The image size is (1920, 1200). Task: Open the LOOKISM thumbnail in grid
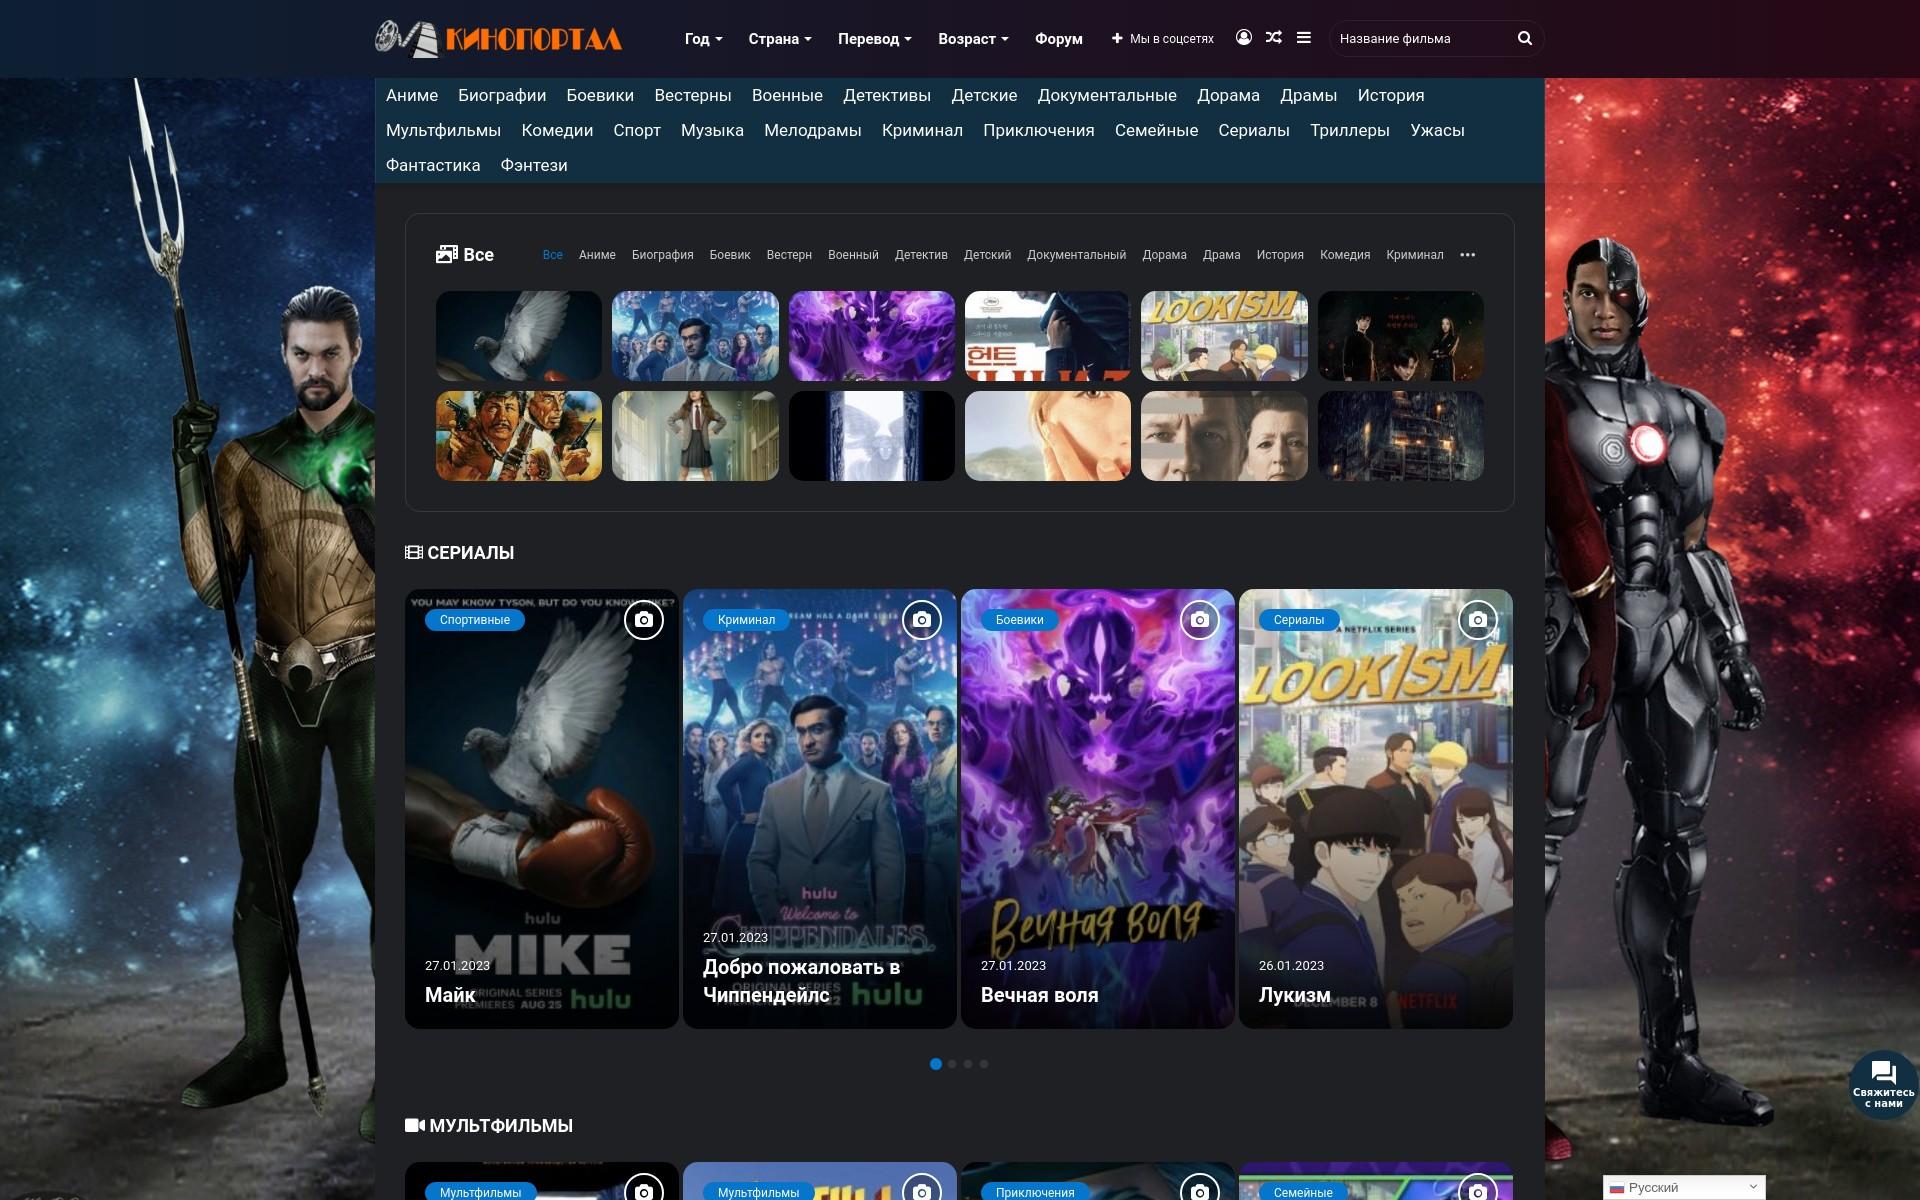1223,336
